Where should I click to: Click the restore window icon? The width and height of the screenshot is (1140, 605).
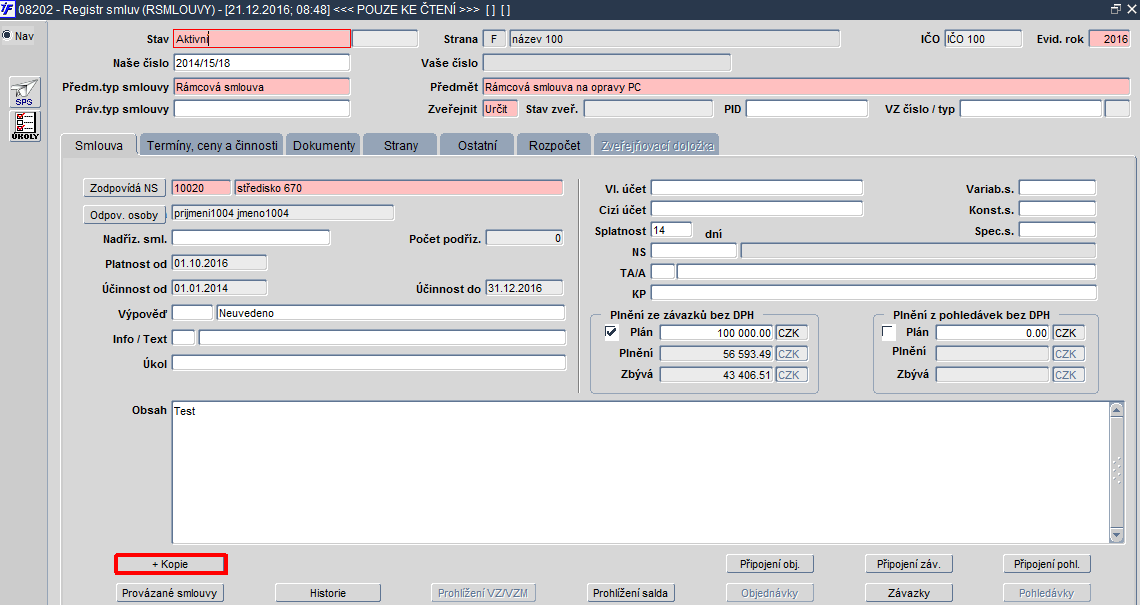point(1116,9)
